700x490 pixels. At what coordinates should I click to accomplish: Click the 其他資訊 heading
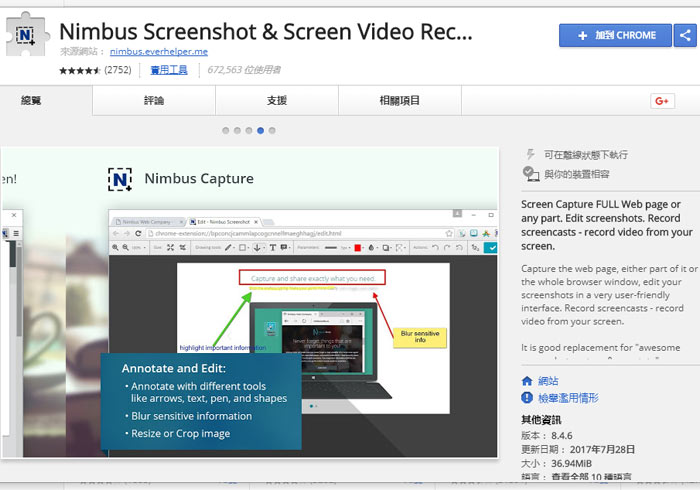[541, 420]
